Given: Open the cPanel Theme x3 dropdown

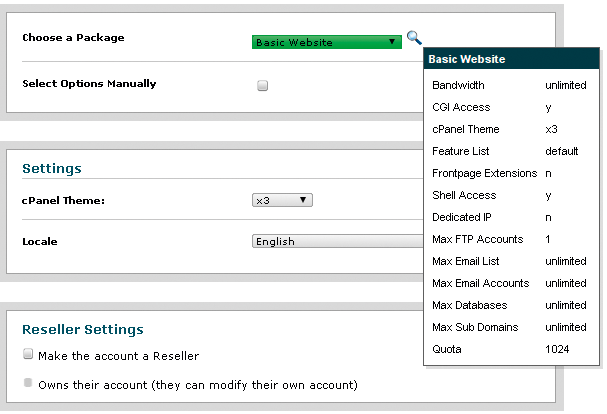Looking at the screenshot, I should point(282,200).
